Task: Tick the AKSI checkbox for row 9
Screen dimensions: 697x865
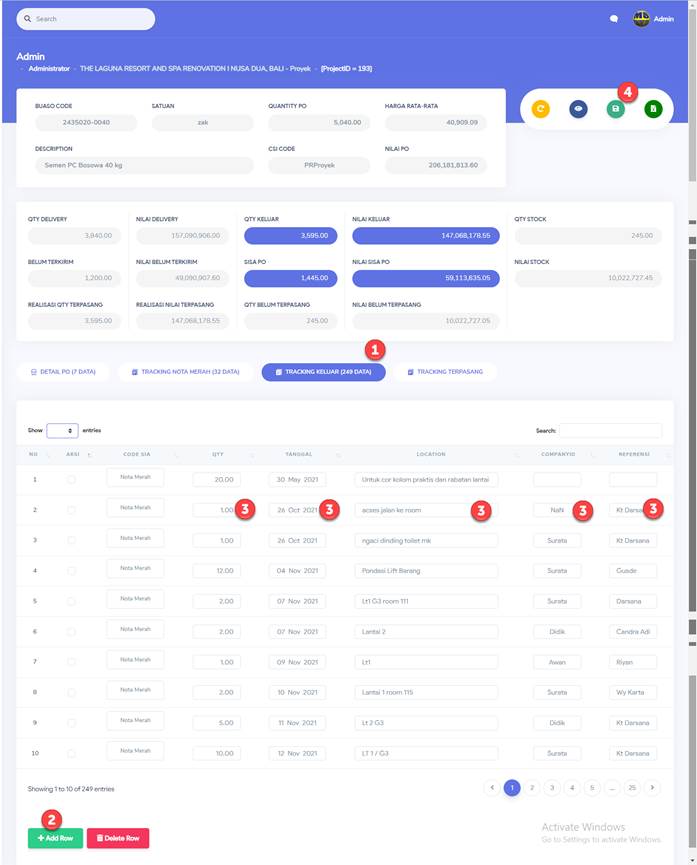Action: (71, 723)
